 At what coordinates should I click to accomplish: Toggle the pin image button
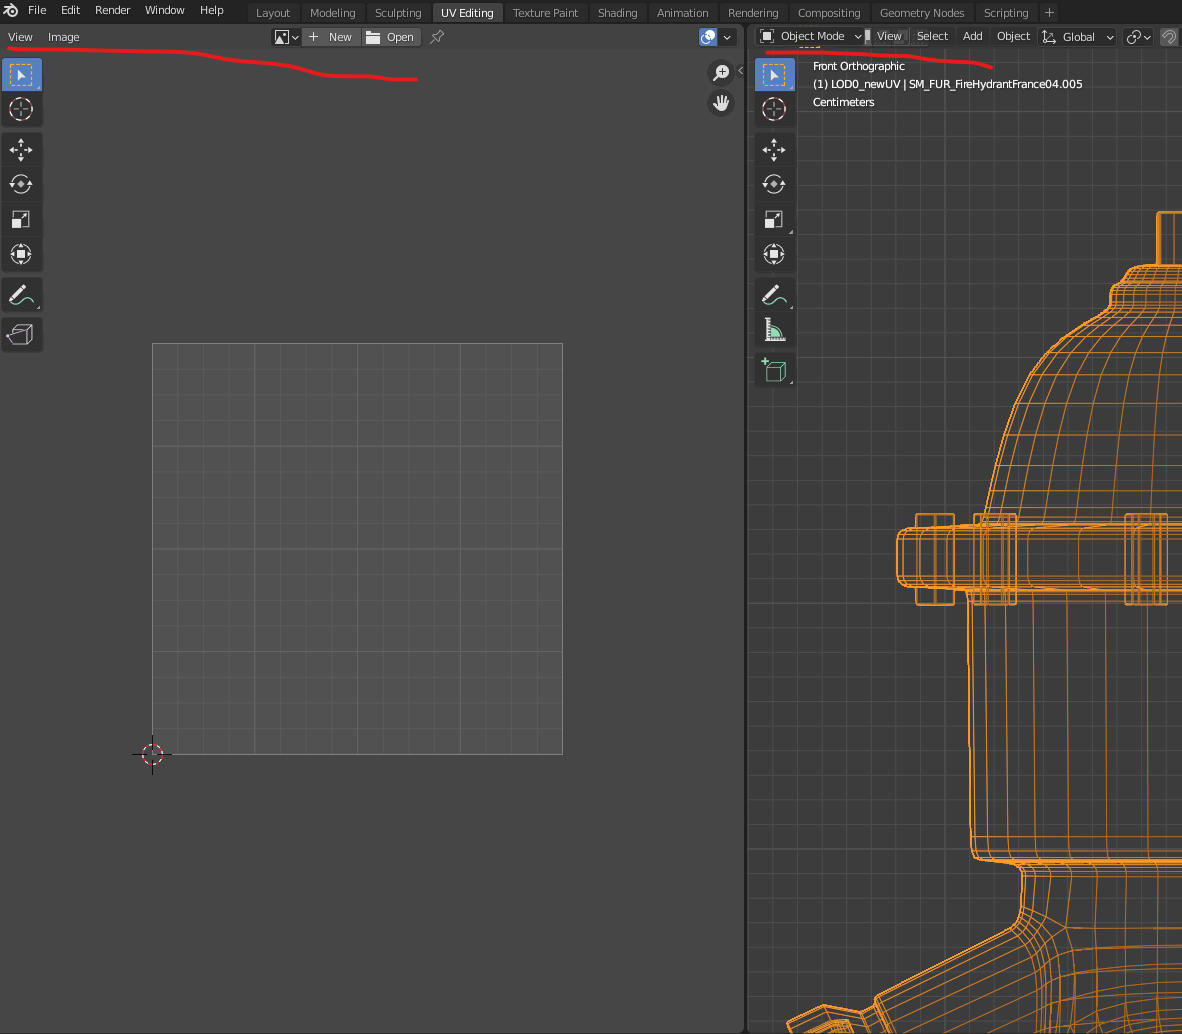coord(437,37)
